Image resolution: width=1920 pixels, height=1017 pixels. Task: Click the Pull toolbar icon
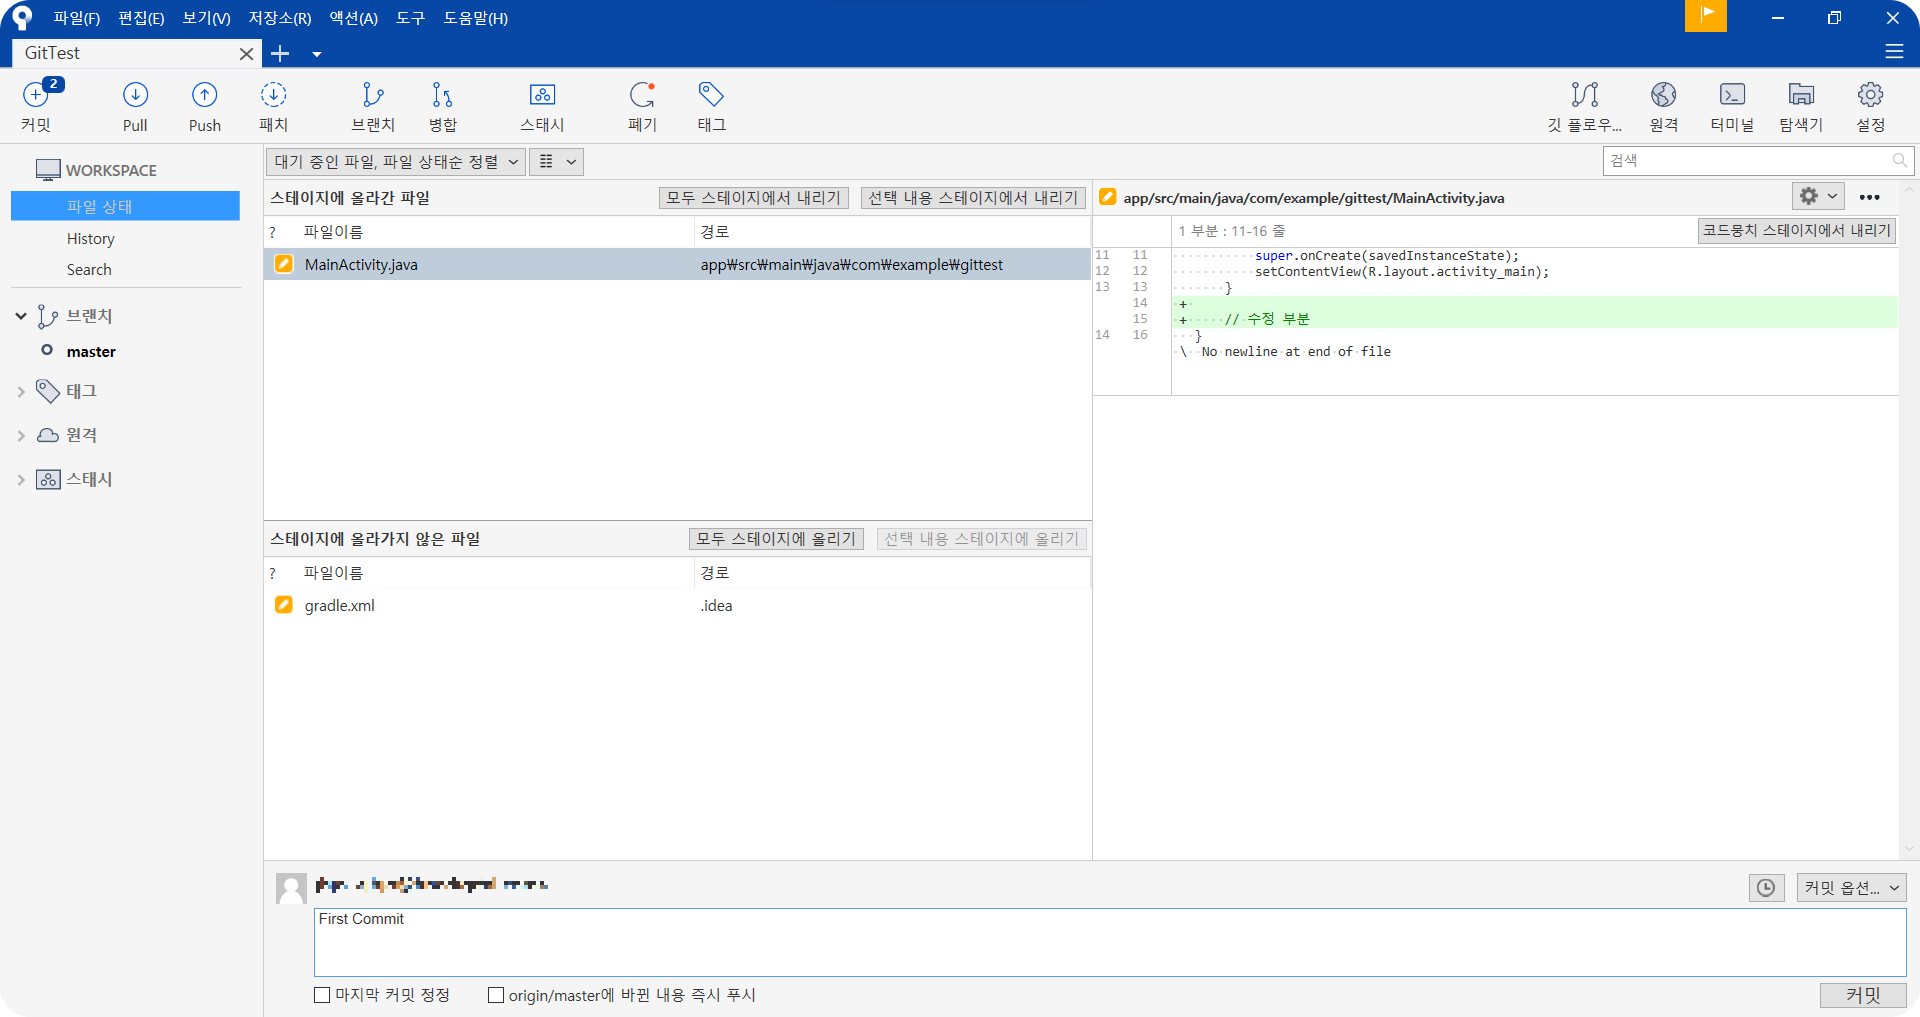point(135,105)
